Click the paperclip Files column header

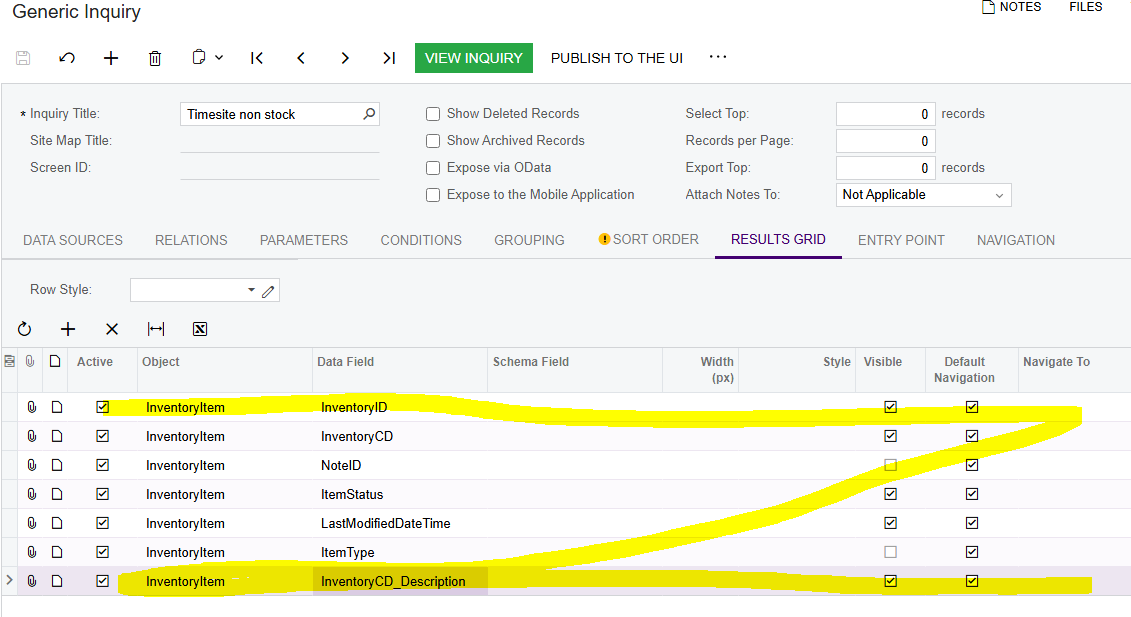(x=30, y=361)
